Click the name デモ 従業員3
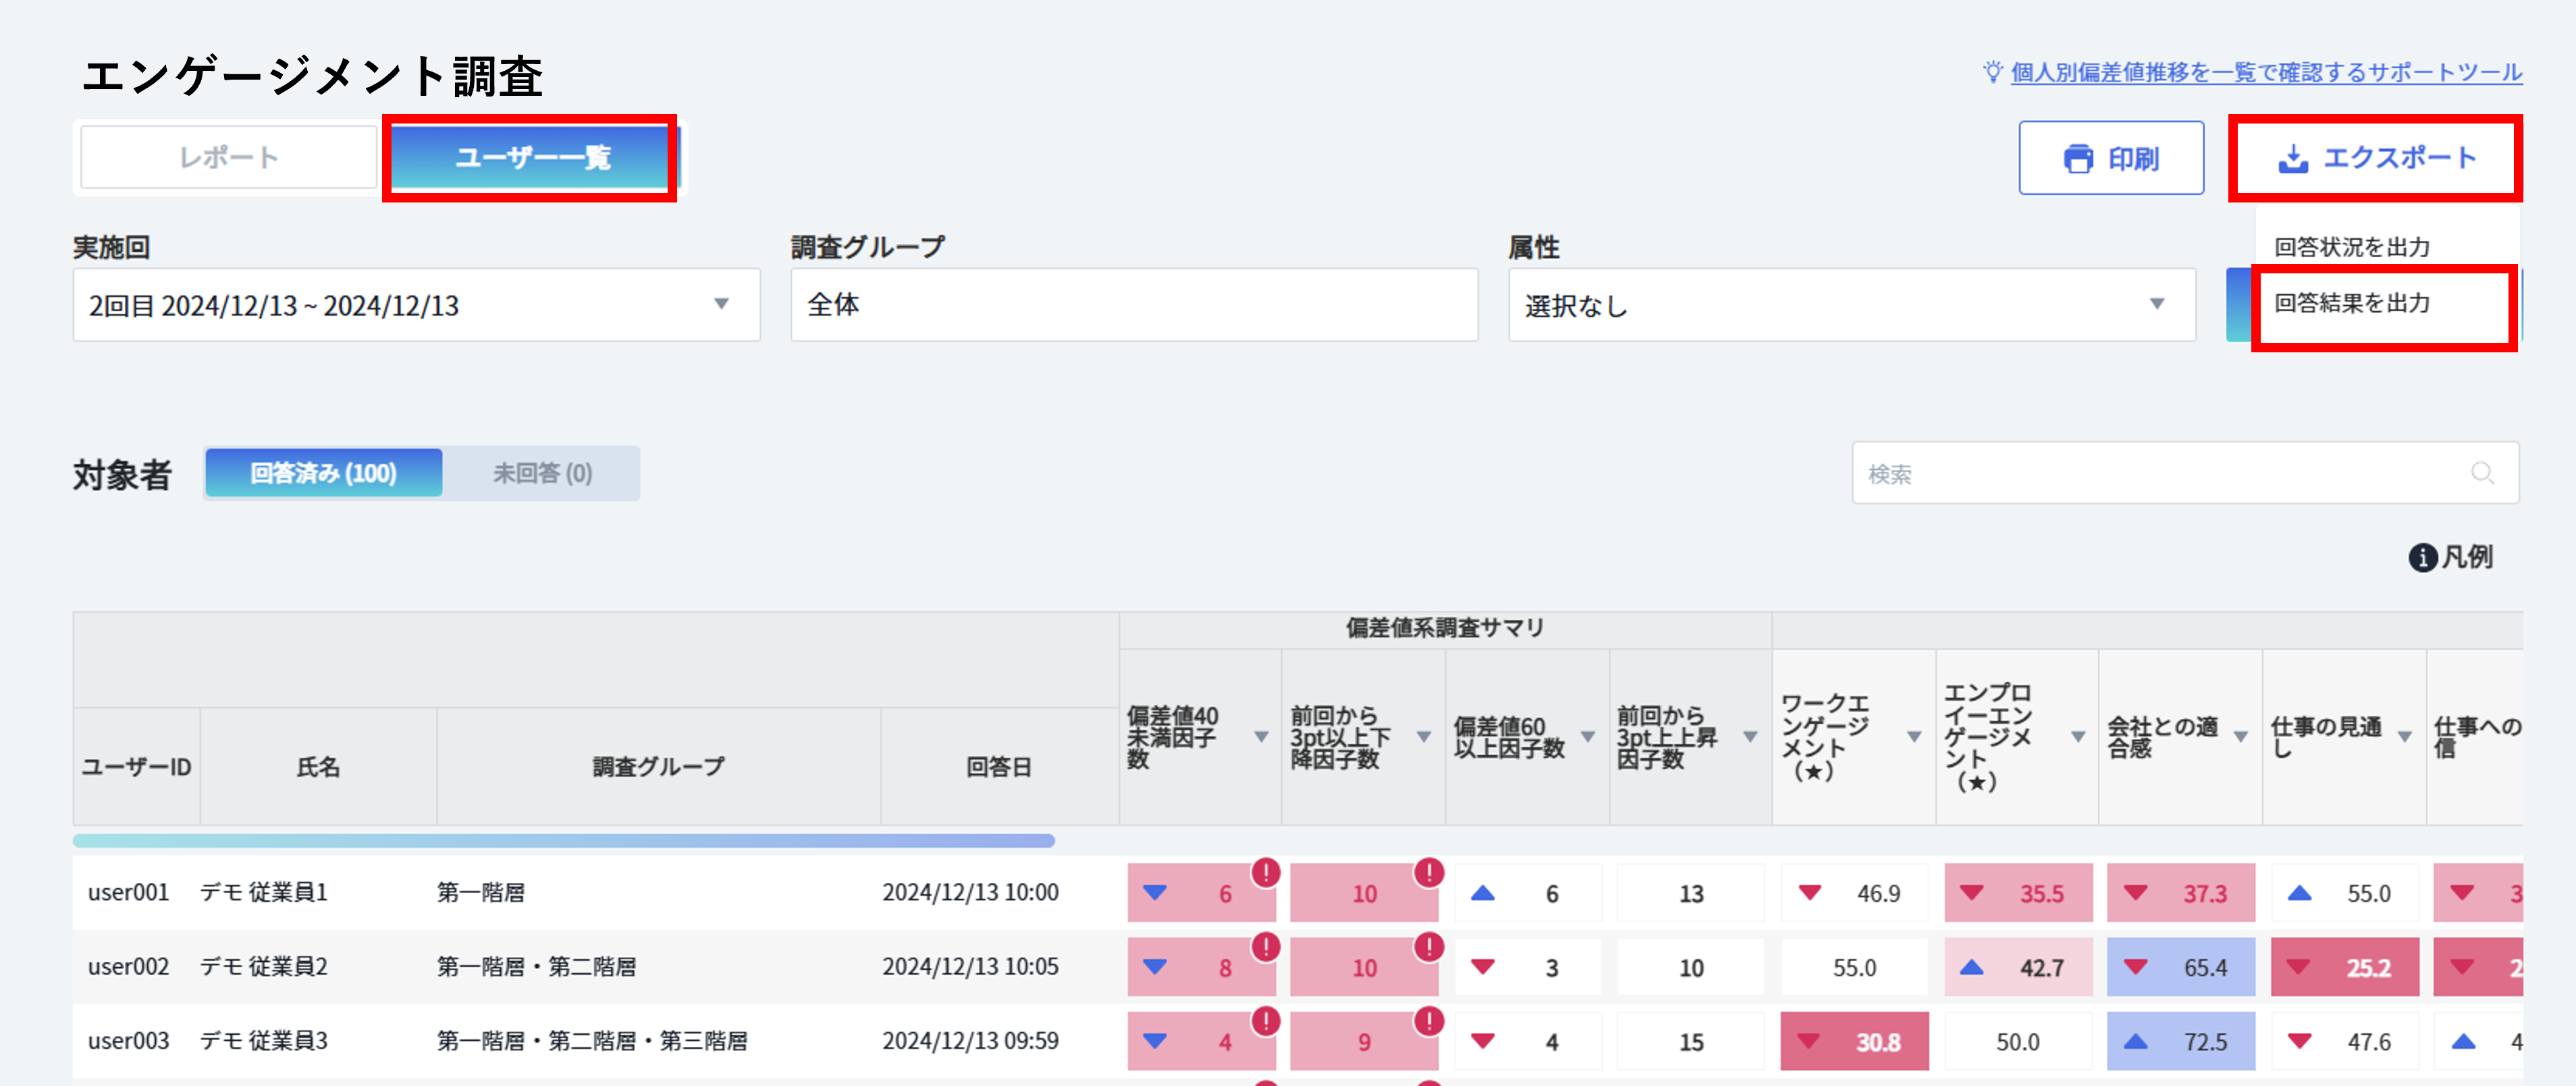Screen dimensions: 2576x1086 click(x=264, y=1040)
